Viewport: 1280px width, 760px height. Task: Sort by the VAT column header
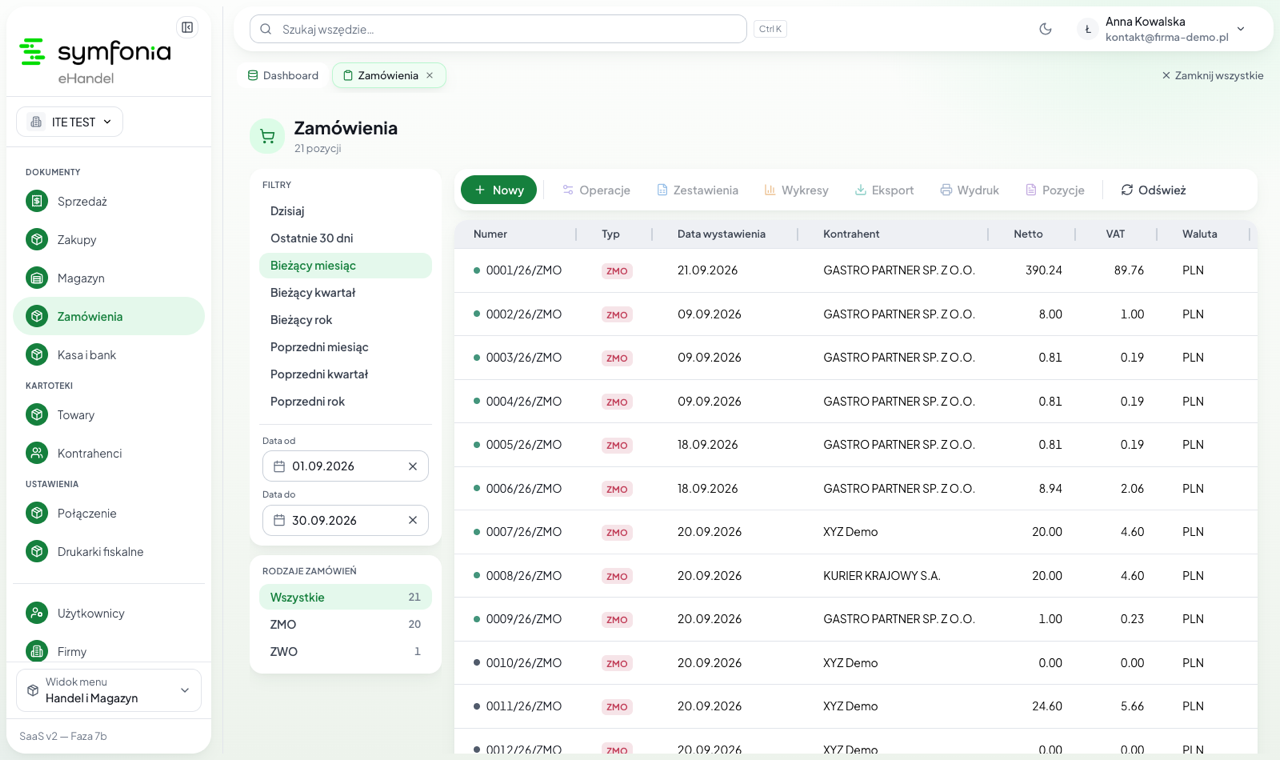1115,234
